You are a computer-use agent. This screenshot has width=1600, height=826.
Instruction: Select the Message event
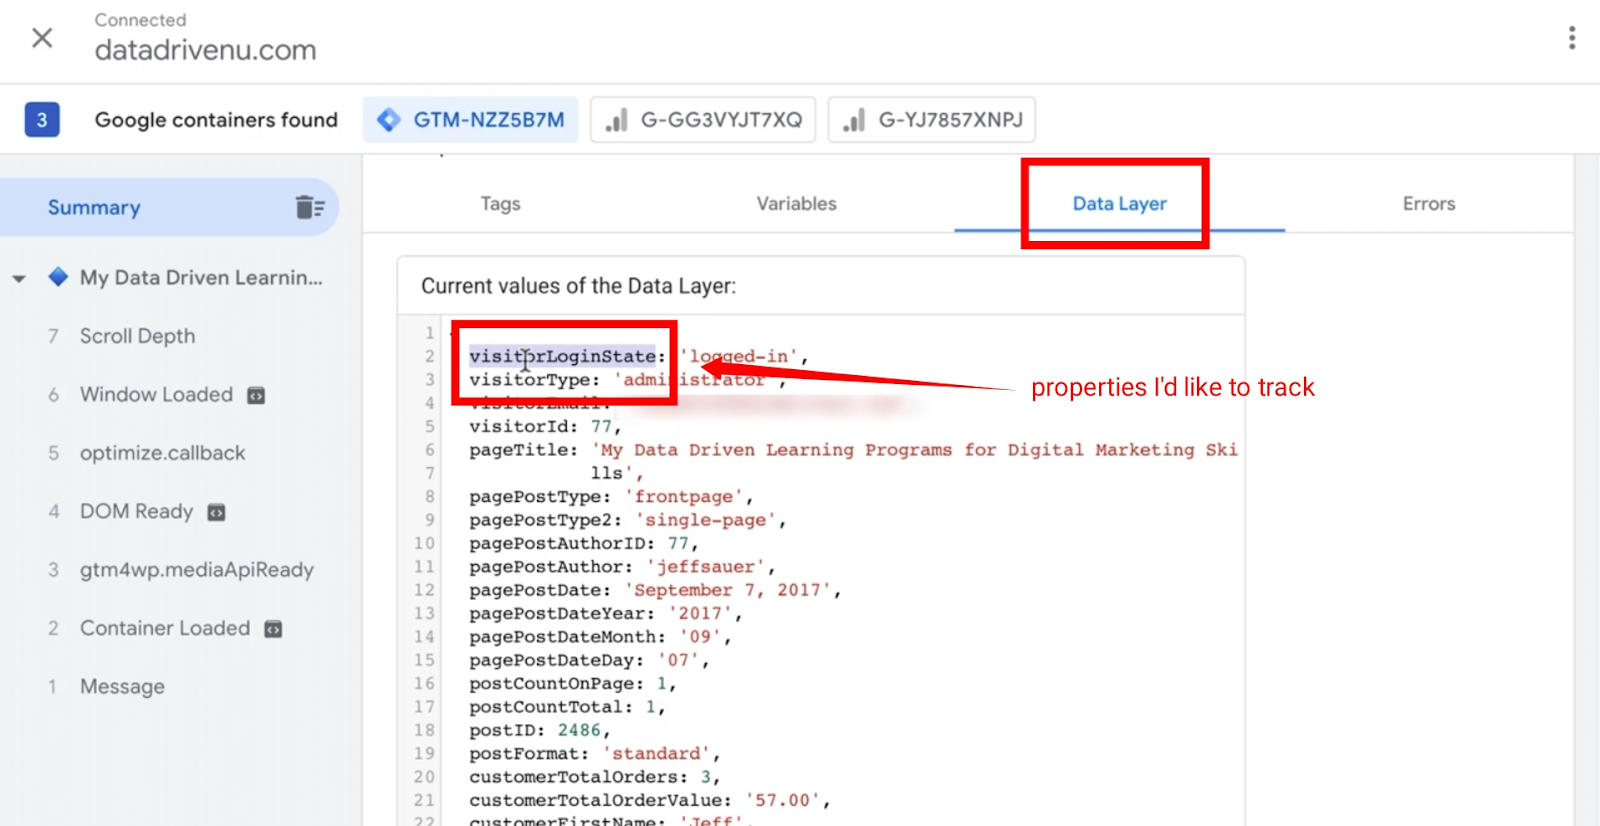pos(122,687)
